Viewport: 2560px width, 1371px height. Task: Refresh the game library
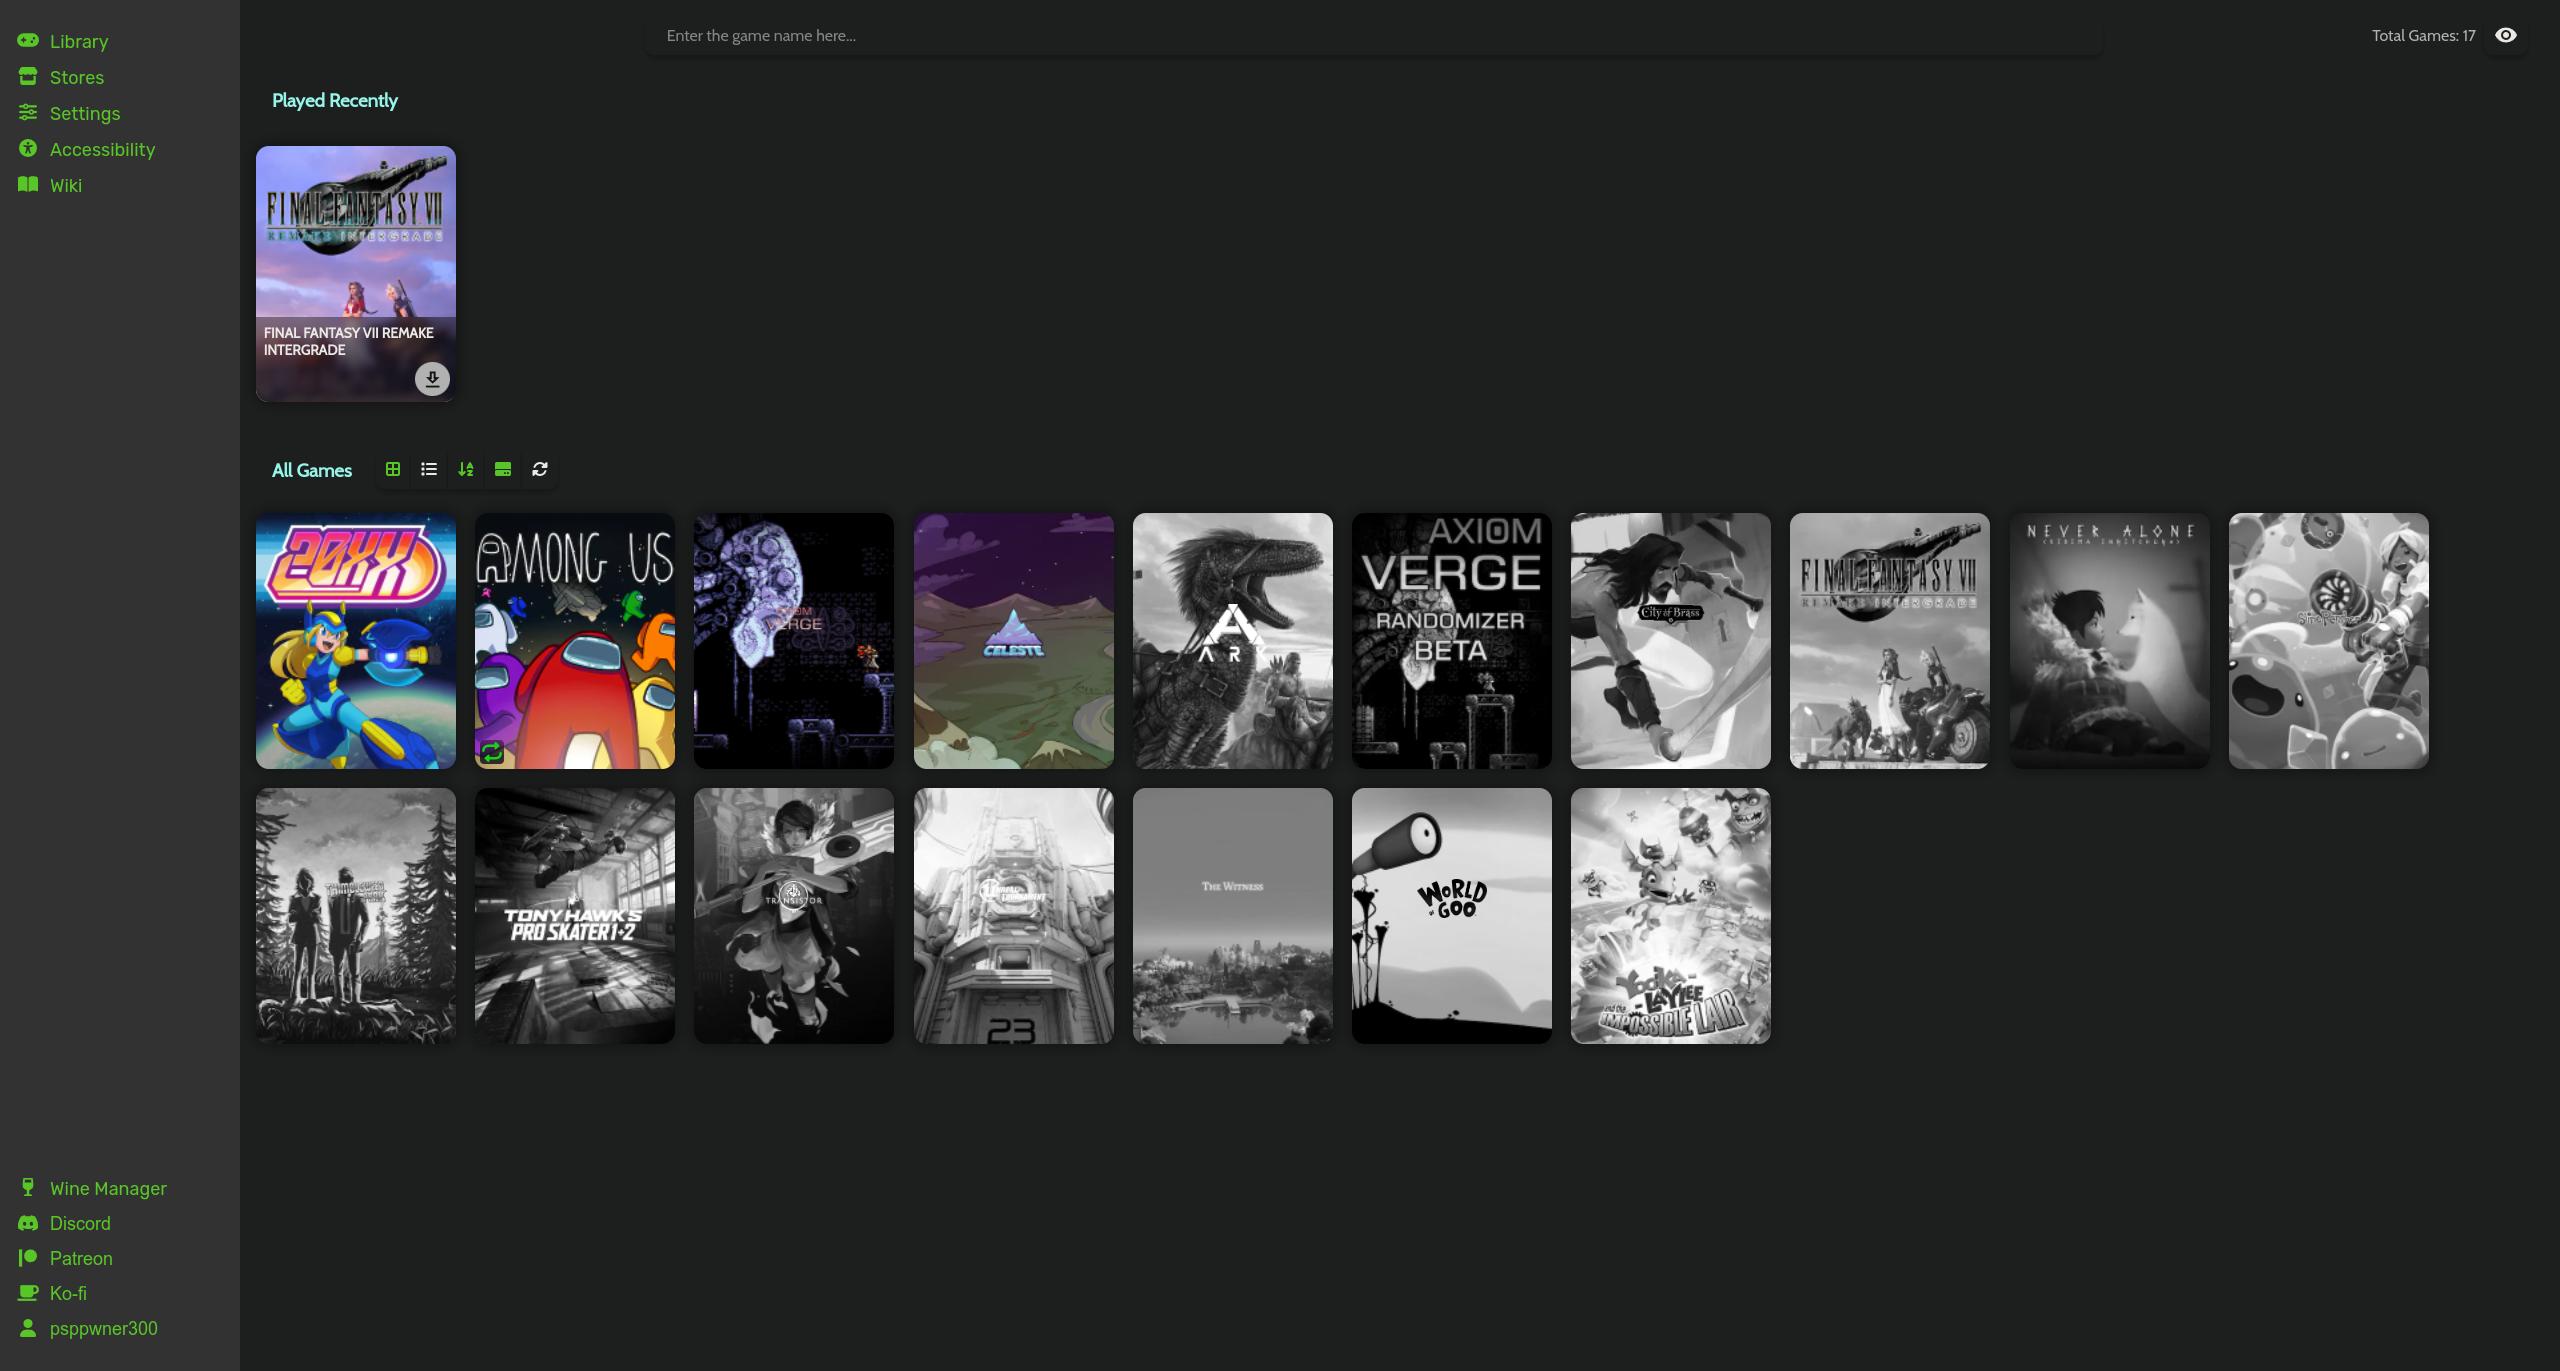point(540,469)
